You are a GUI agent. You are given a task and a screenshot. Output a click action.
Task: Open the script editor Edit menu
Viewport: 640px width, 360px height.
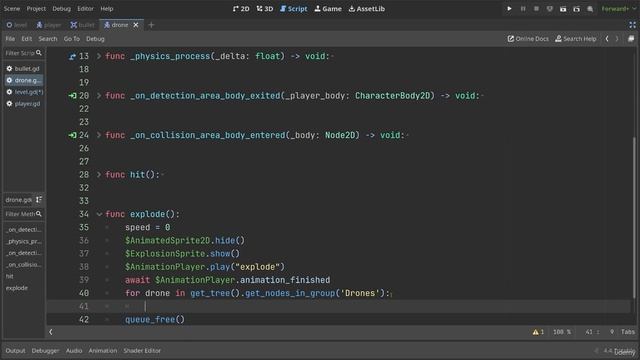(27, 39)
